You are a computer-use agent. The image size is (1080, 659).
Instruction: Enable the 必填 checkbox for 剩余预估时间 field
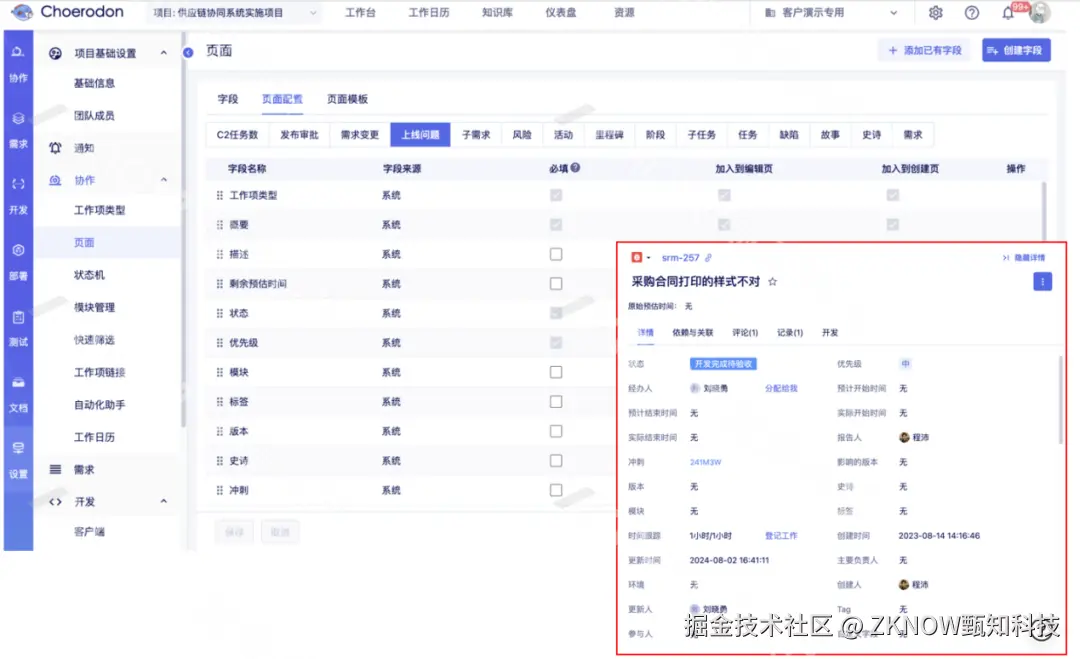pyautogui.click(x=556, y=284)
